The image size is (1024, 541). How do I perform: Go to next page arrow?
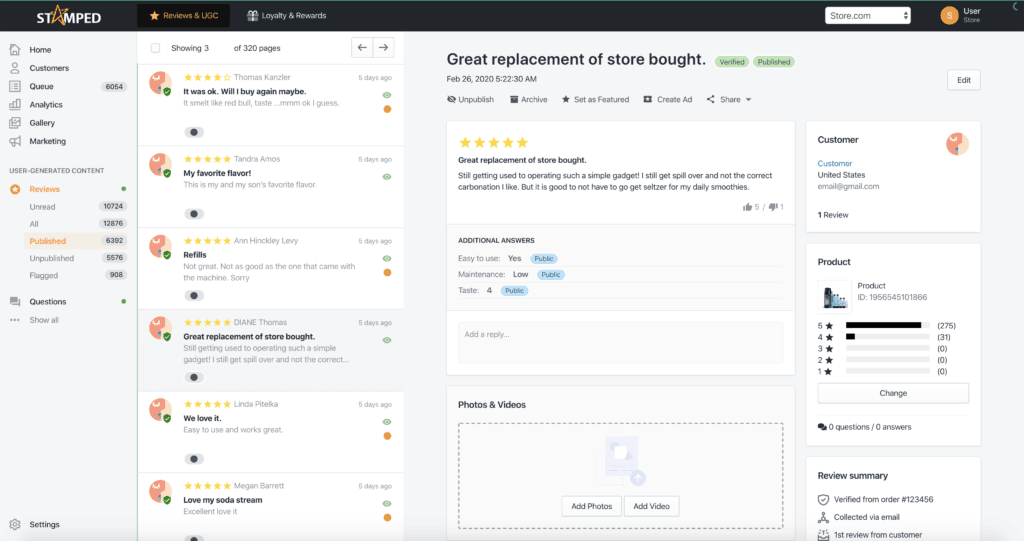point(383,48)
